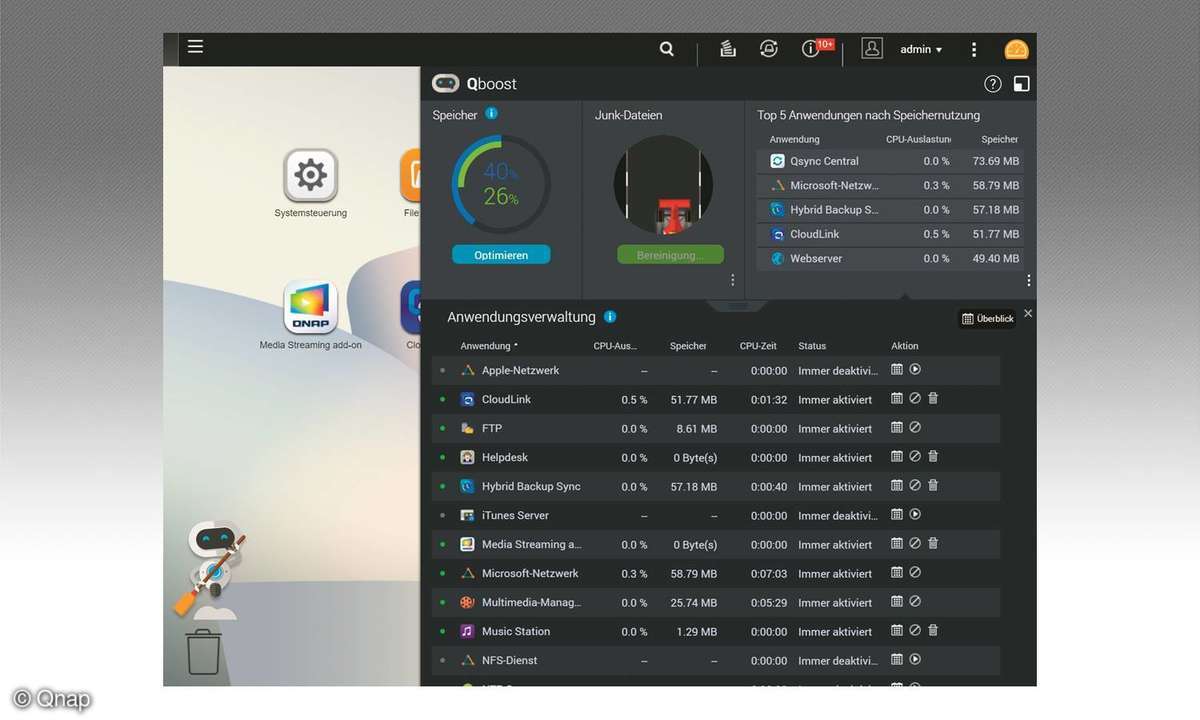Disable Media Streaming add-on with stop icon
The height and width of the screenshot is (720, 1200).
tap(915, 544)
